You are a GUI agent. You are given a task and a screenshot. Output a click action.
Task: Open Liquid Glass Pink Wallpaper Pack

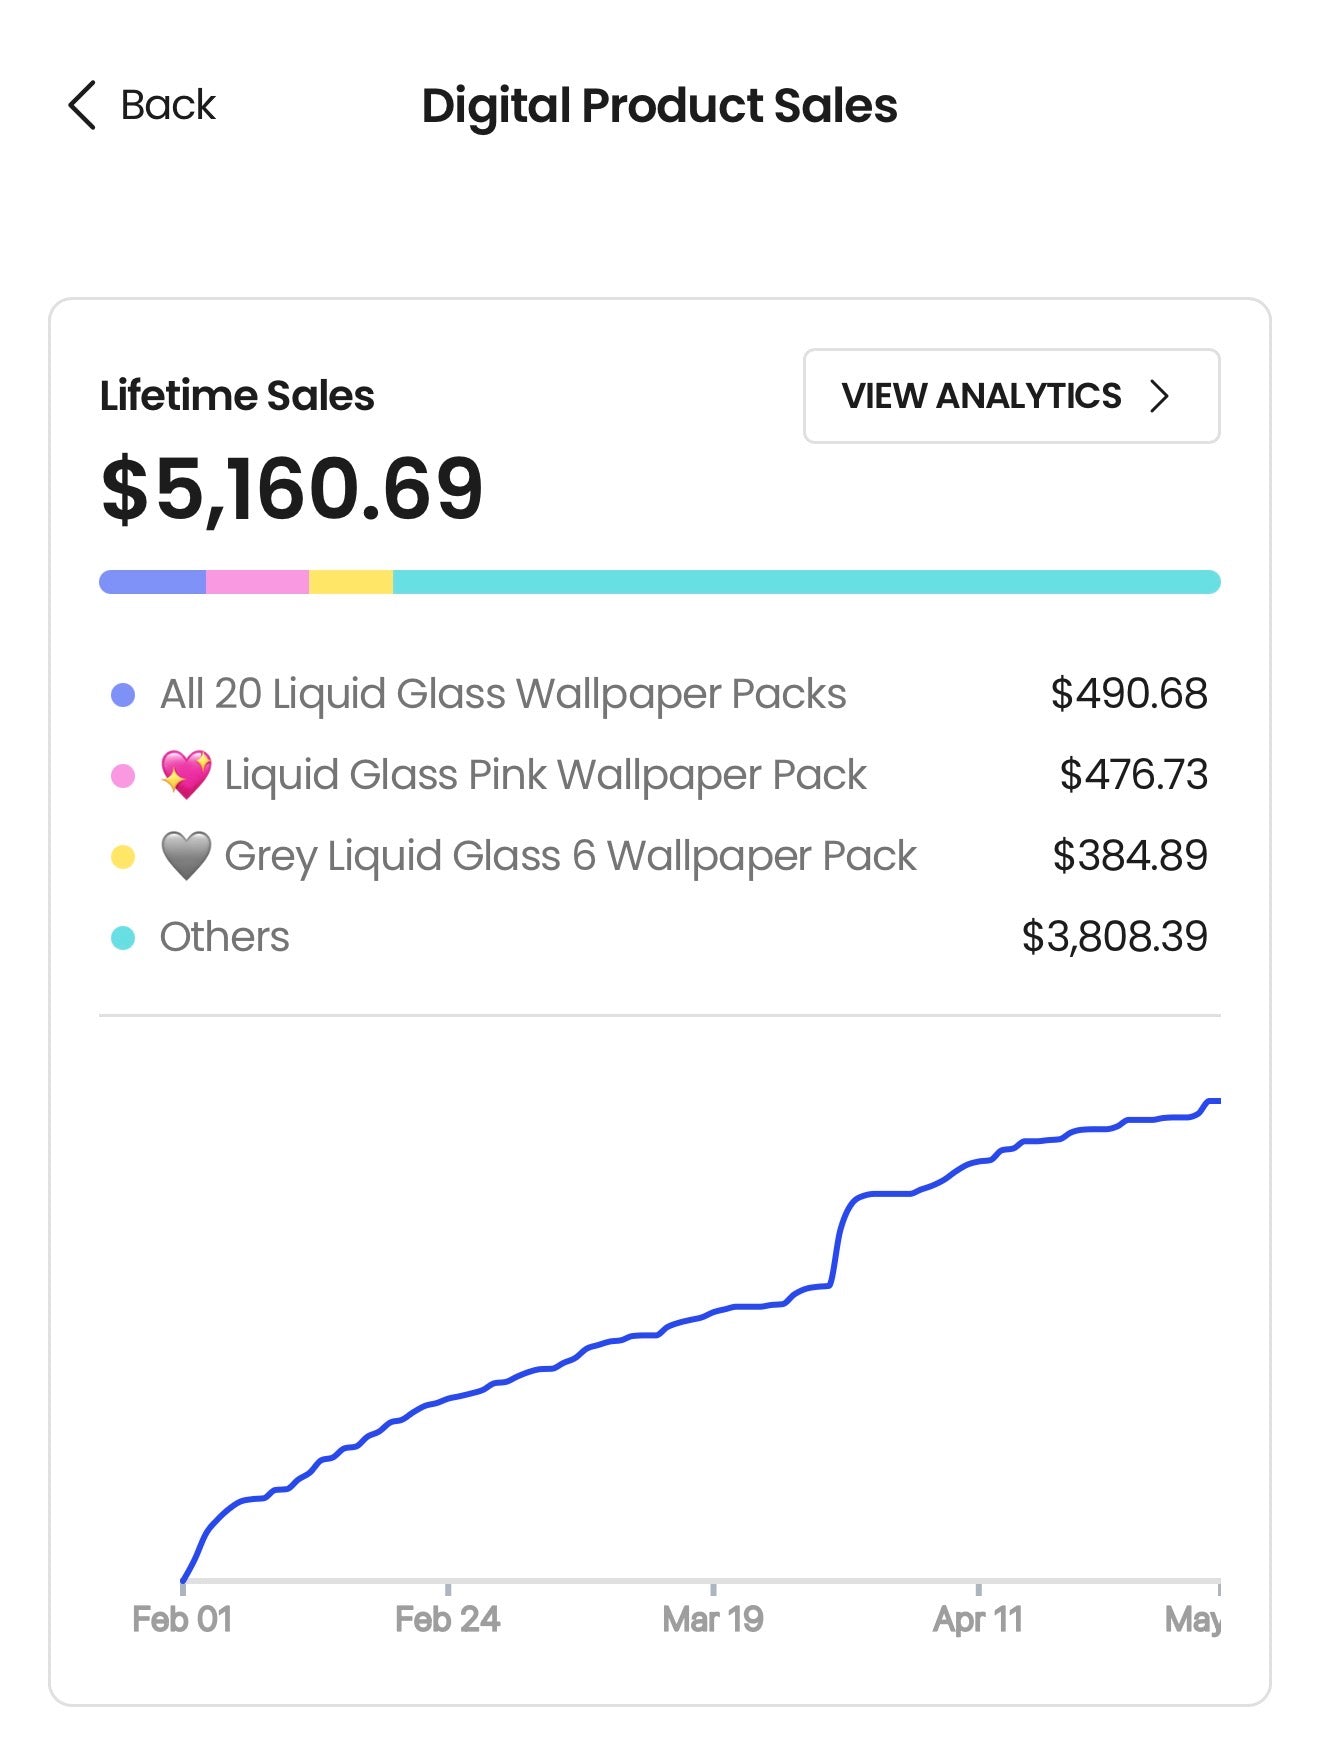click(660, 775)
